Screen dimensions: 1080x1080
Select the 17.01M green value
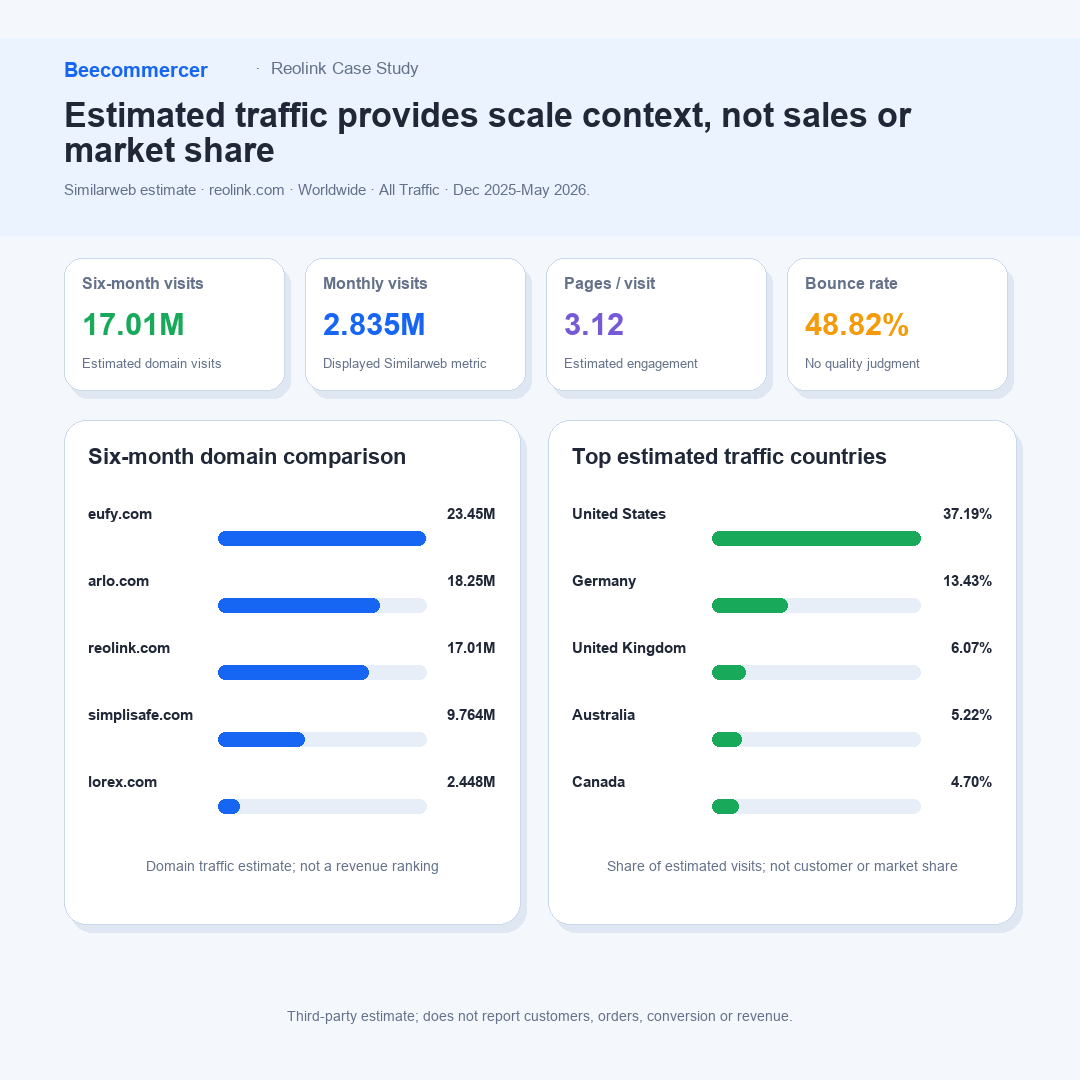point(133,324)
